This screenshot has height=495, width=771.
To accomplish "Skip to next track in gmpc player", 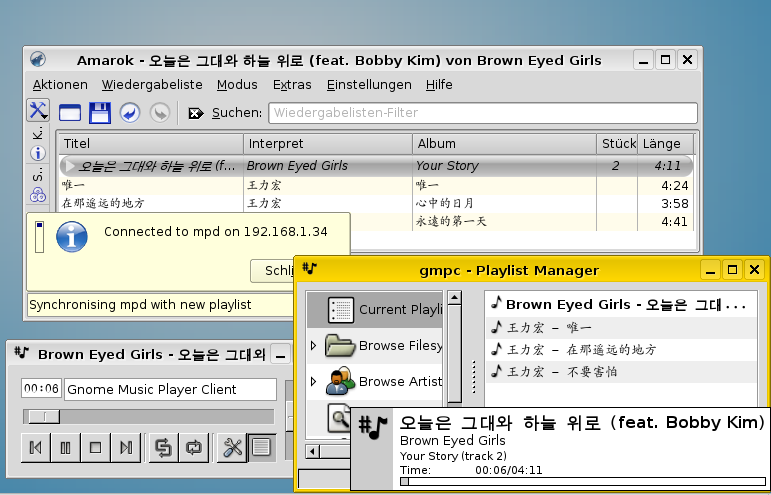I will pos(126,447).
